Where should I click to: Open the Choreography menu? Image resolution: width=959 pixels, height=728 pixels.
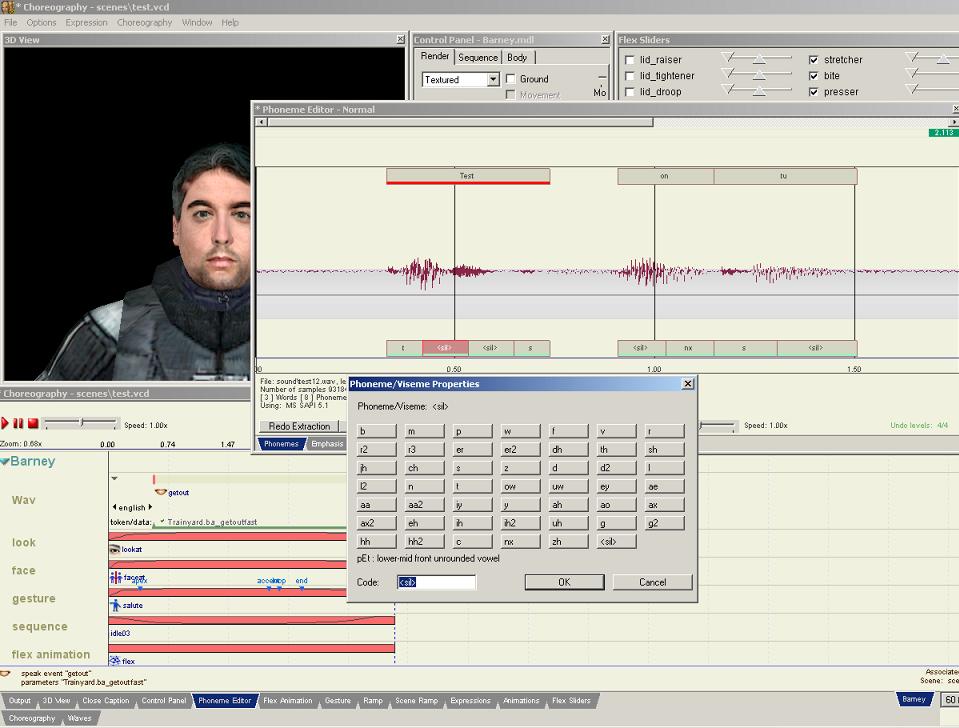coord(144,23)
